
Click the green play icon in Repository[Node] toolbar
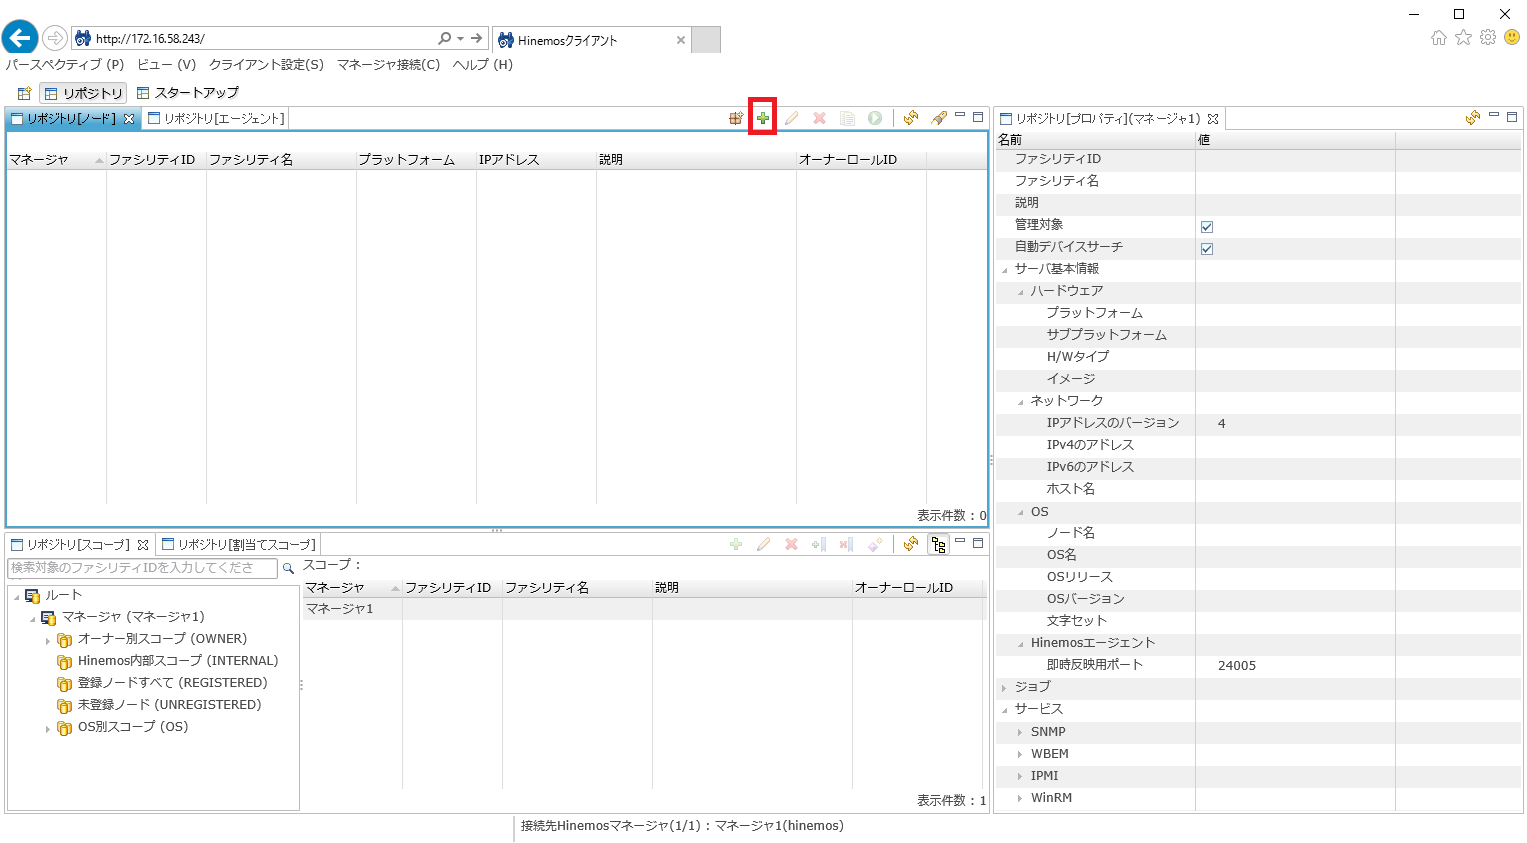coord(875,118)
